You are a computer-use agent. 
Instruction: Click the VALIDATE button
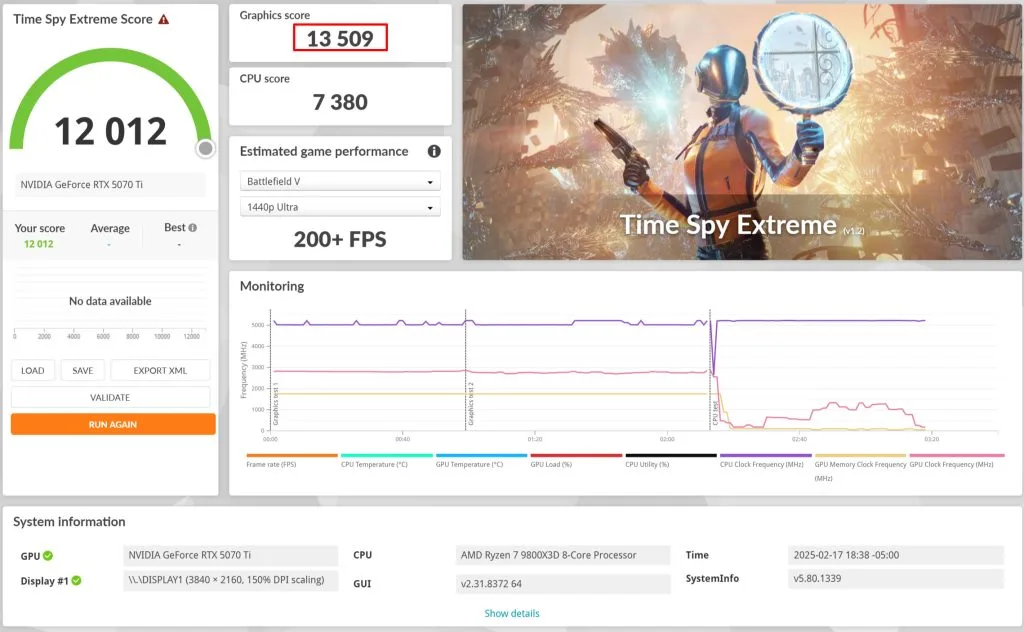pos(110,397)
